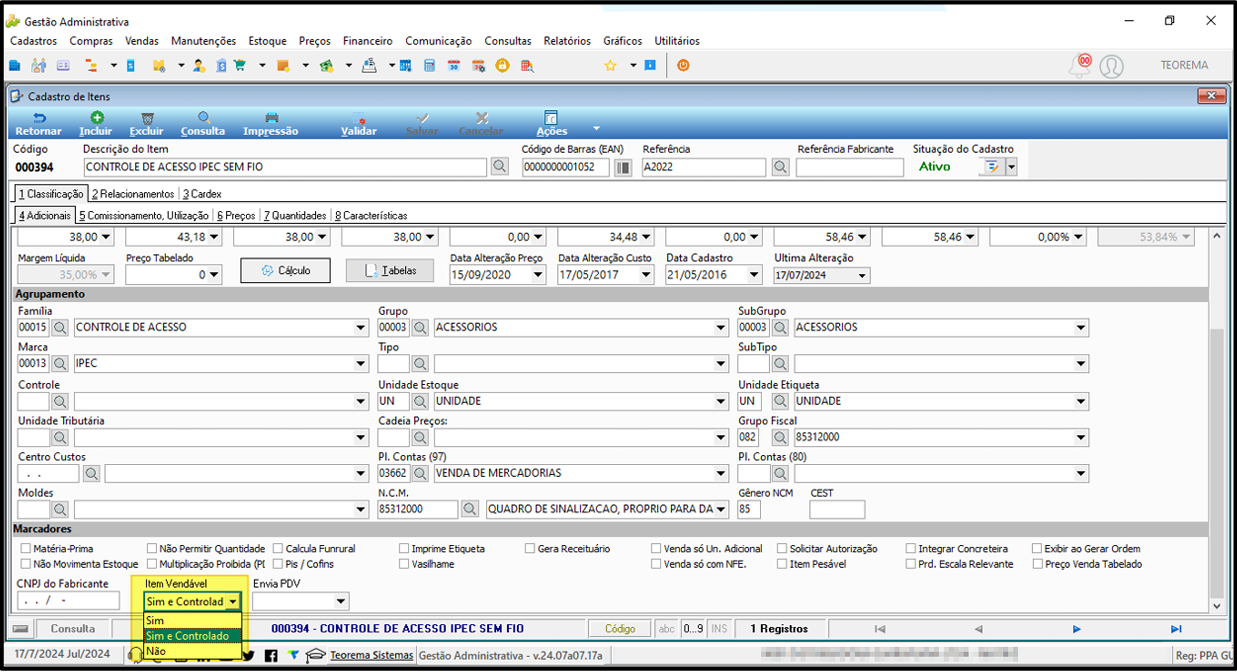Open the Envia PDV dropdown
1237x672 pixels.
(341, 602)
